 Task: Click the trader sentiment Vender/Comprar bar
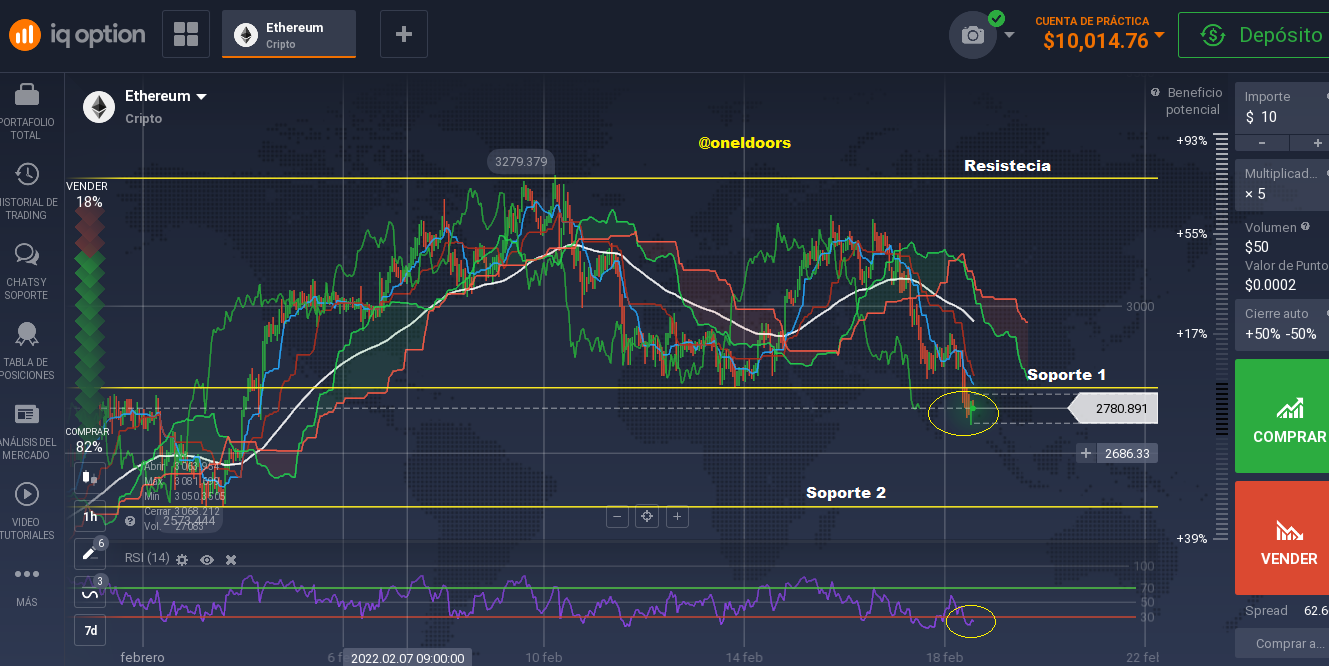click(89, 318)
